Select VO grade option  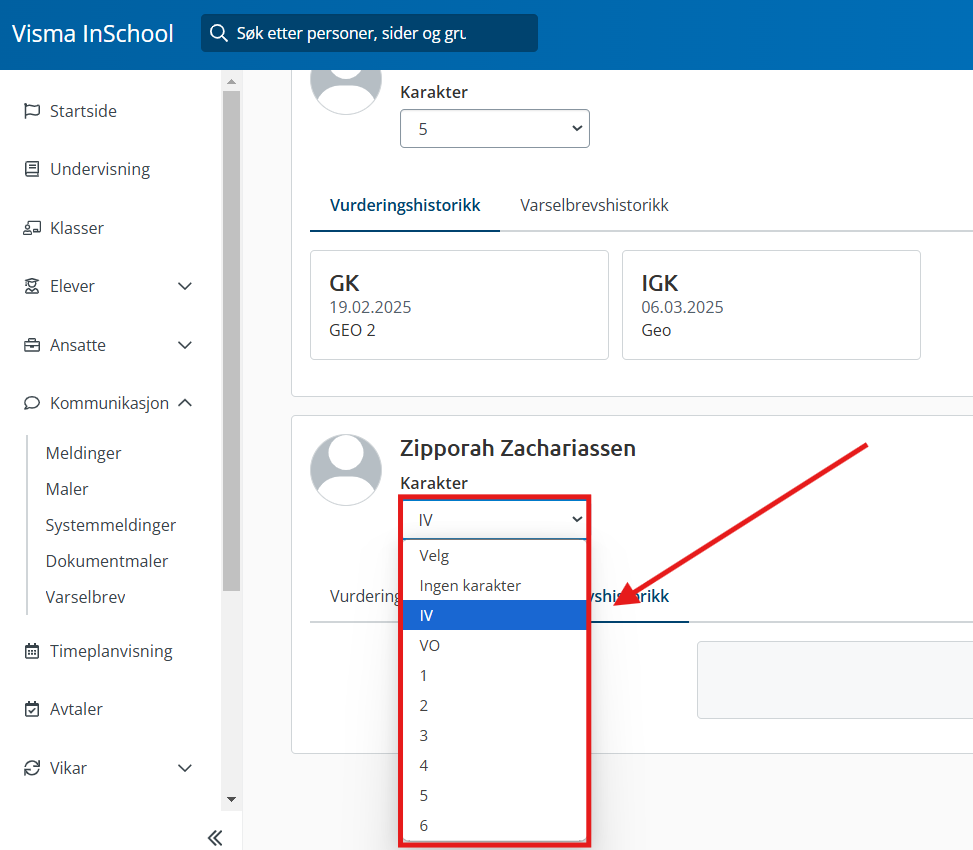click(495, 645)
